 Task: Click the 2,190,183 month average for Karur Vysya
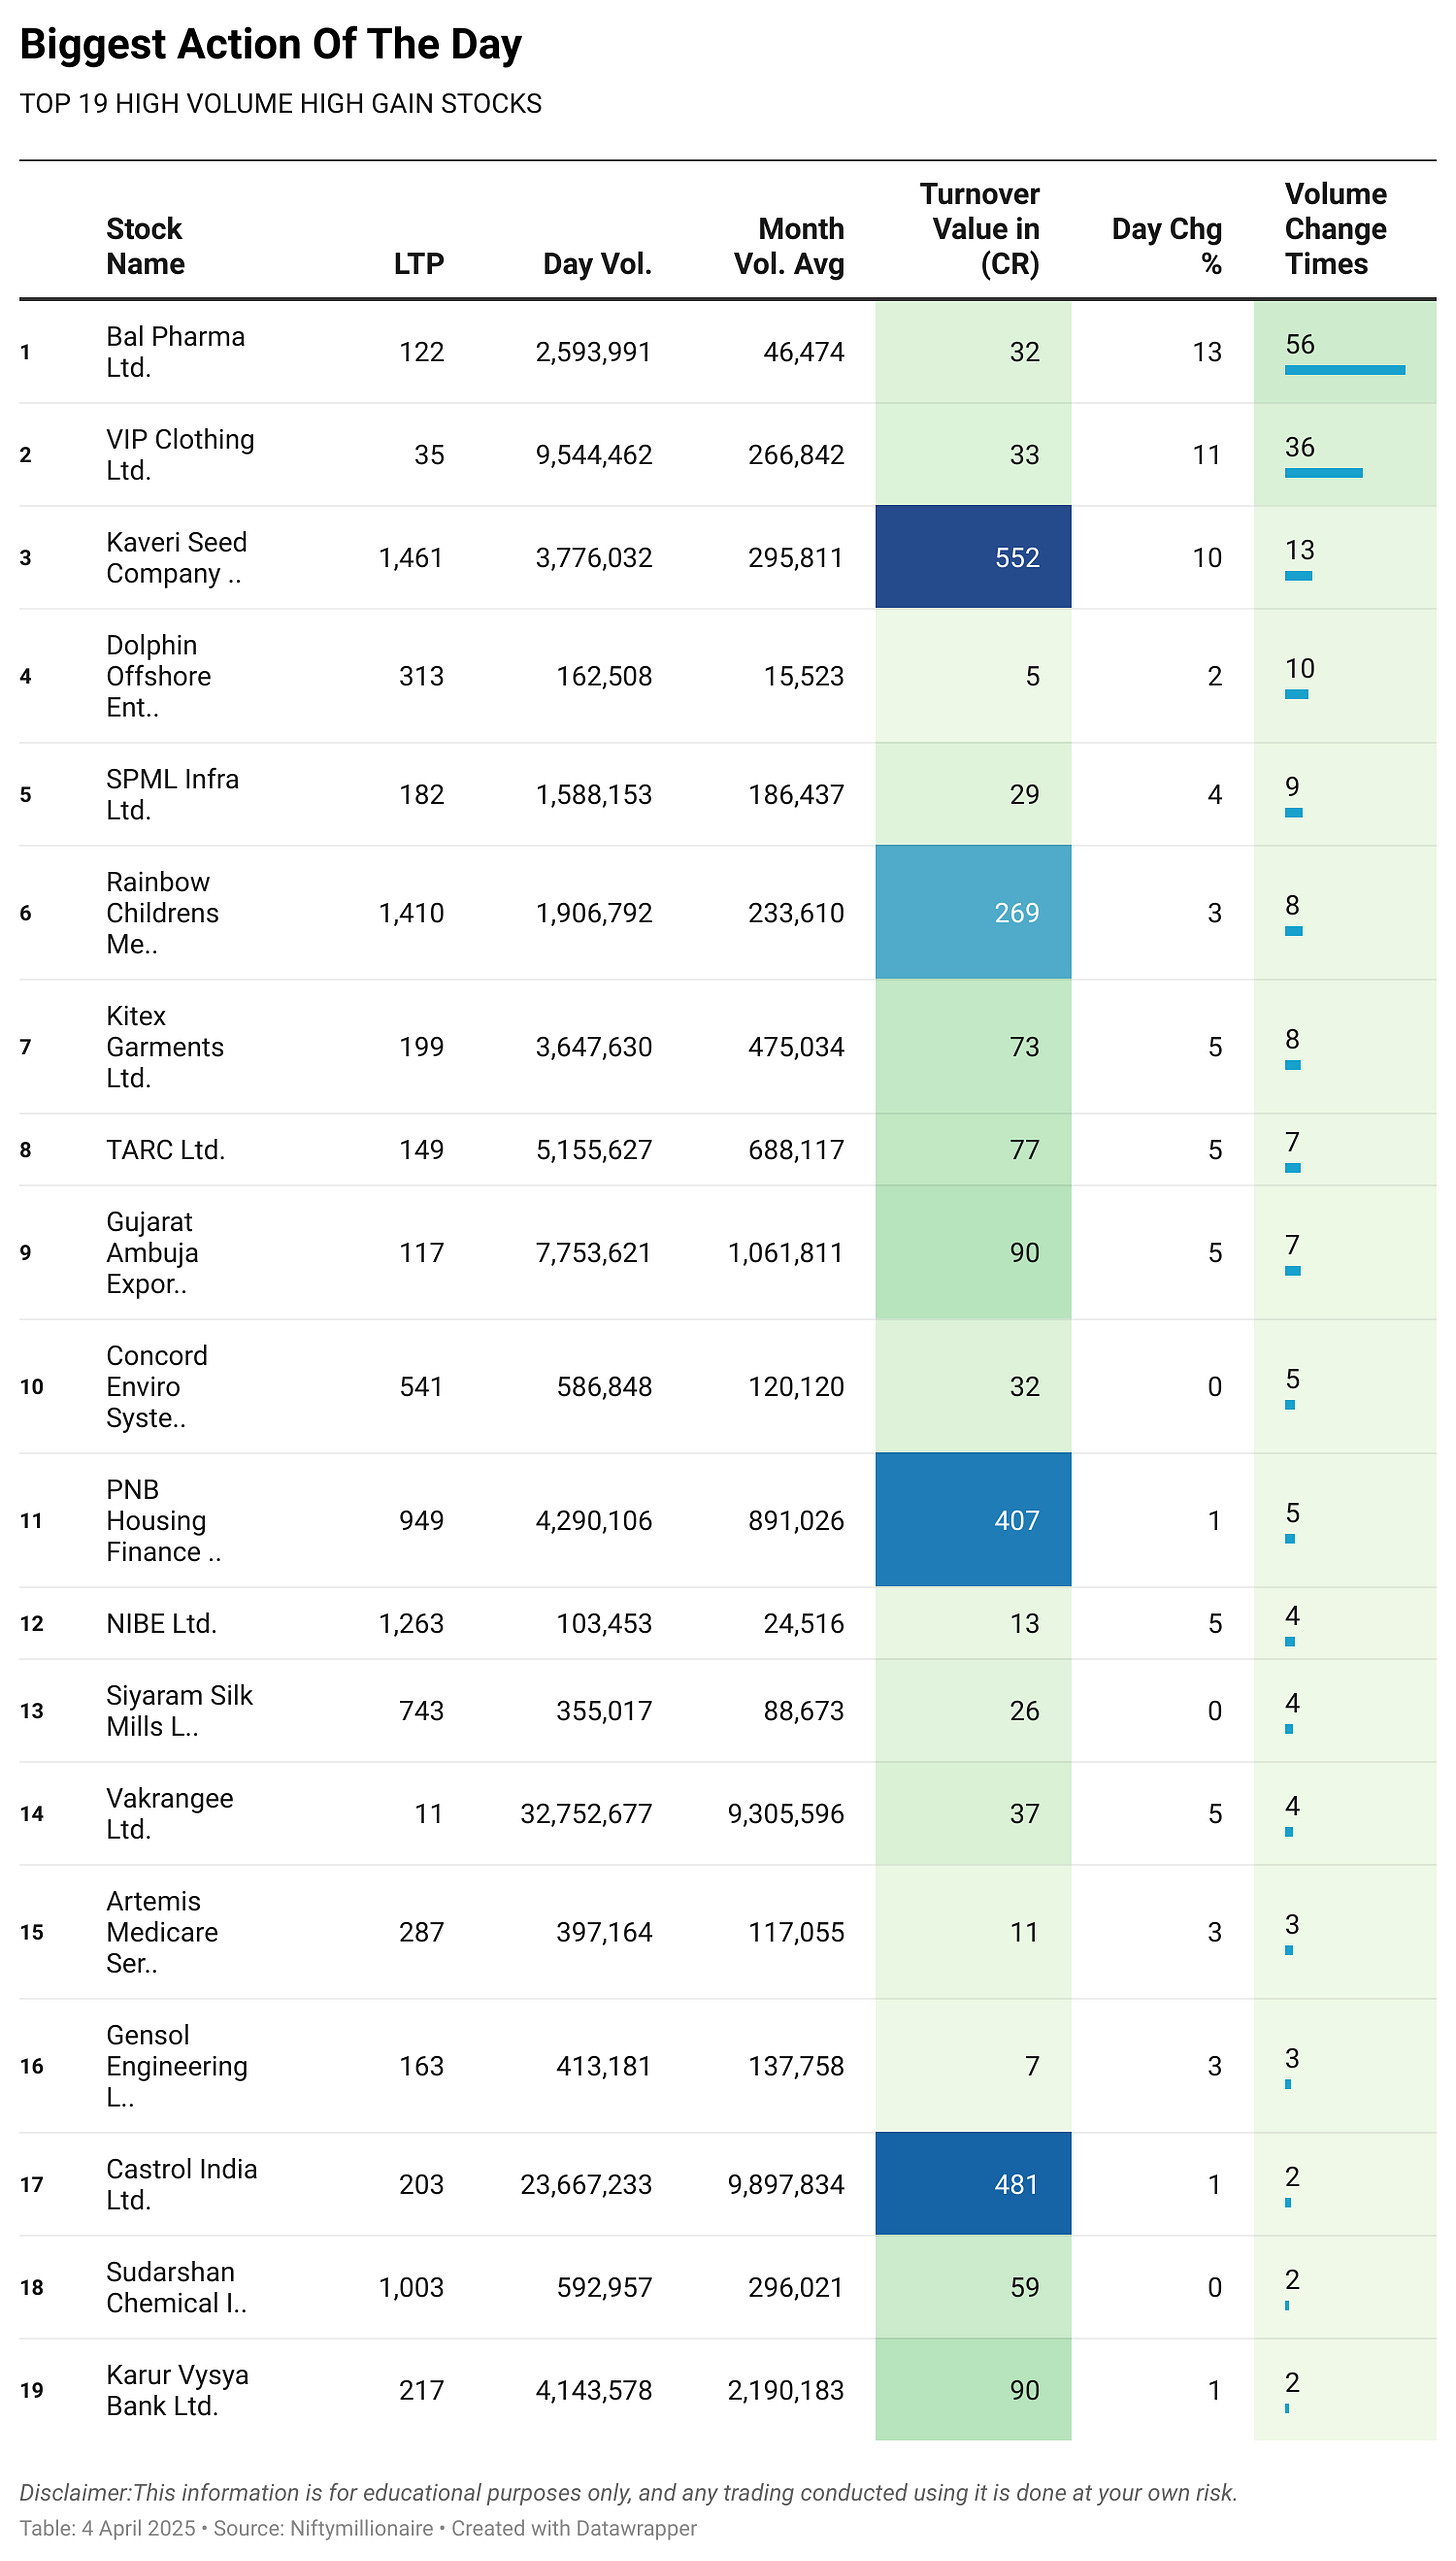(786, 2391)
